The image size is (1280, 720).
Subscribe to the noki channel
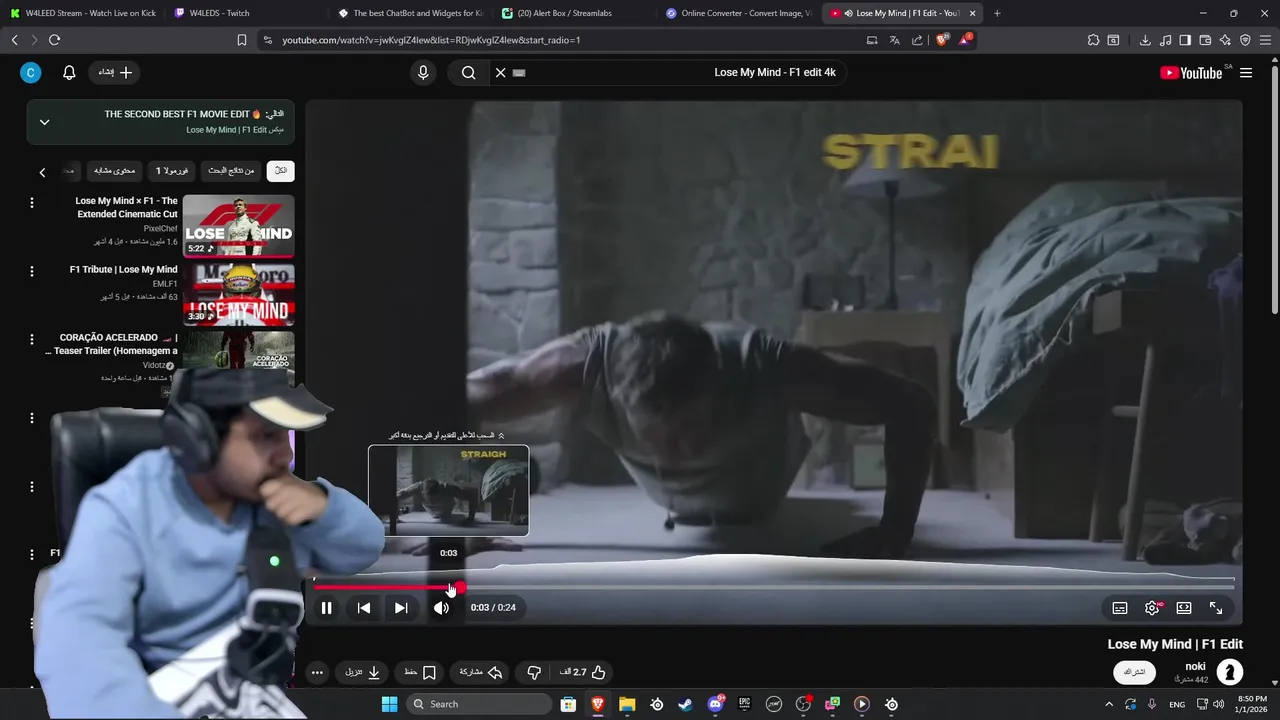[x=1134, y=672]
